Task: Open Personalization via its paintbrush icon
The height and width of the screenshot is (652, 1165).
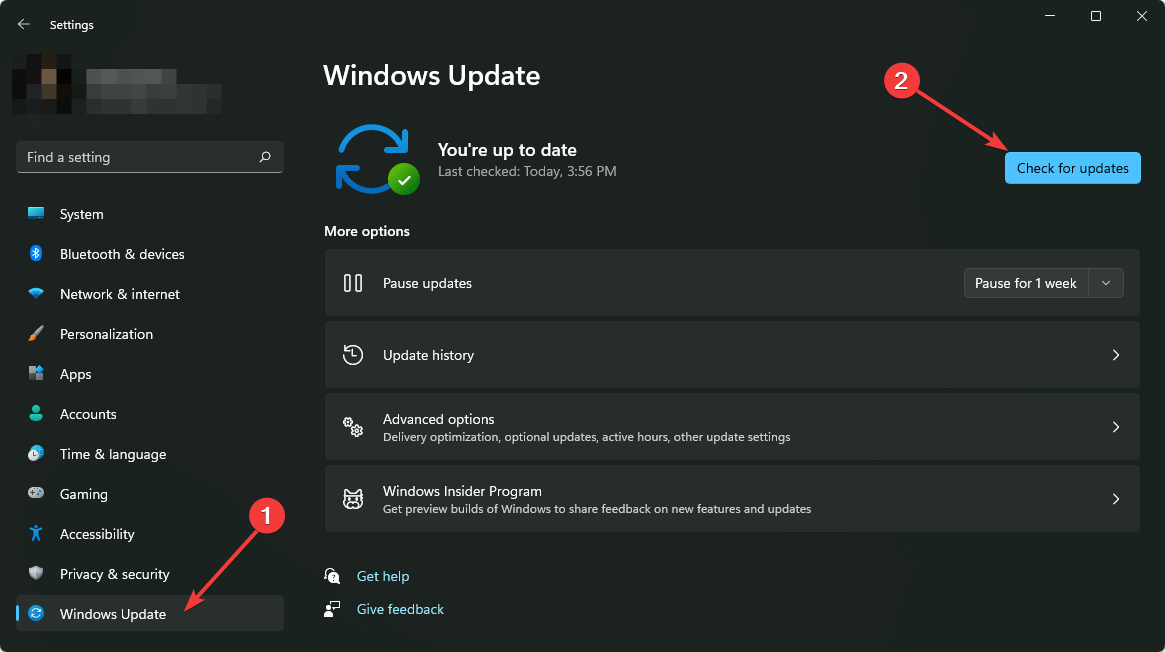Action: click(x=34, y=333)
